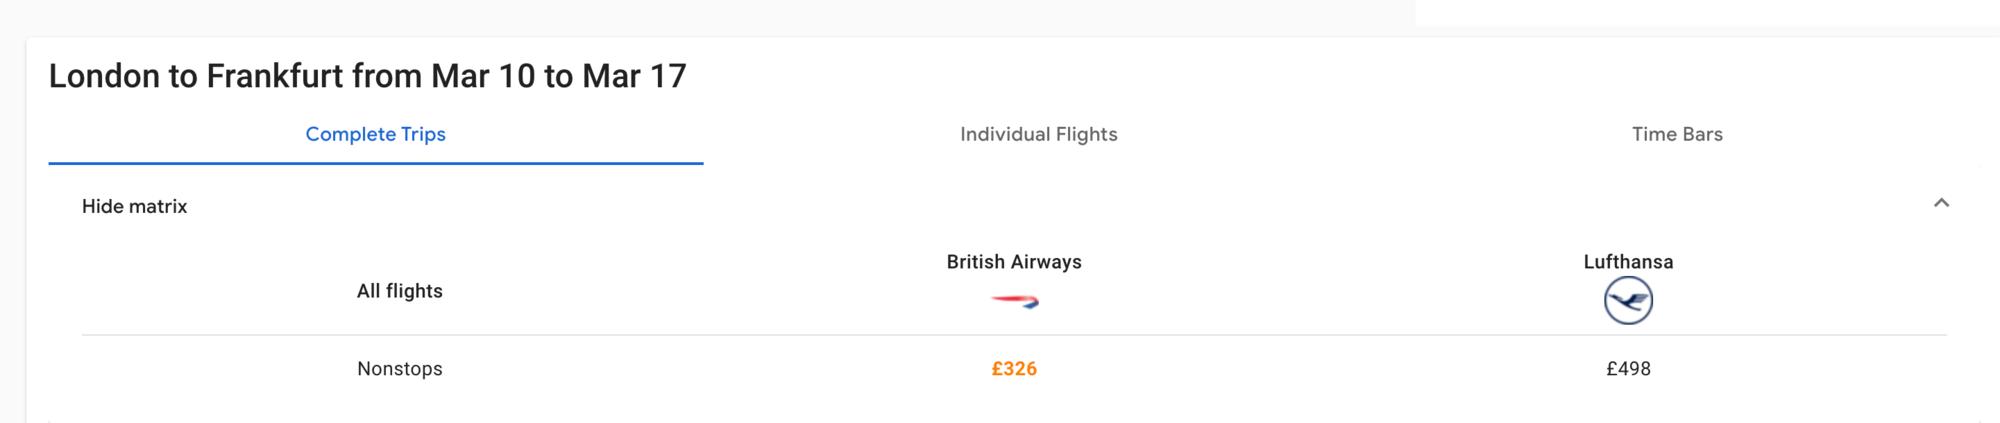
Task: Click the British Airways column name
Action: point(1014,262)
